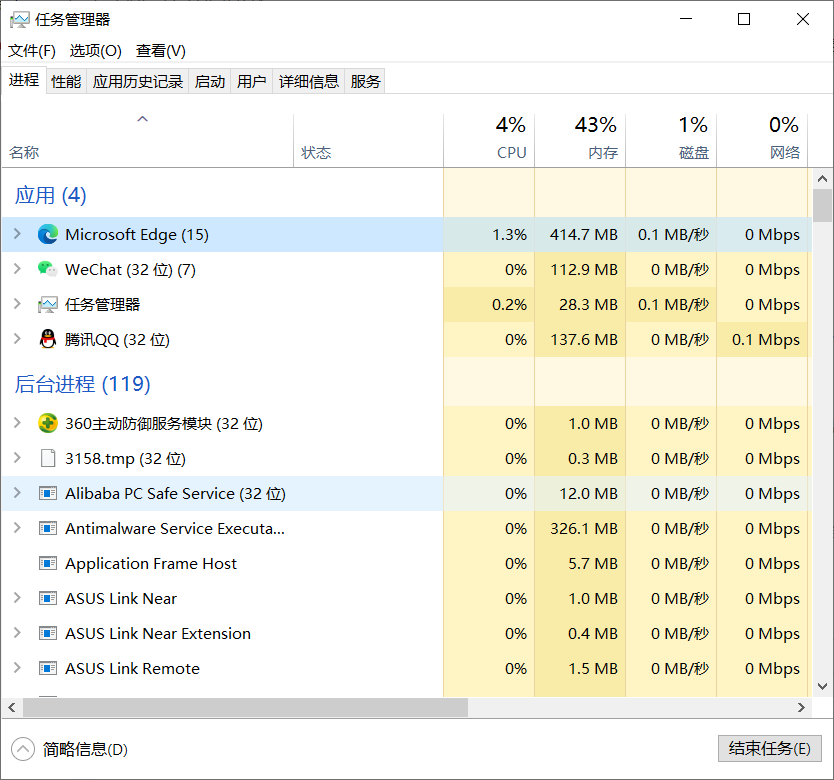Screen dimensions: 834x780
Task: Expand the ASUS Link Near Extension row
Action: pyautogui.click(x=17, y=634)
